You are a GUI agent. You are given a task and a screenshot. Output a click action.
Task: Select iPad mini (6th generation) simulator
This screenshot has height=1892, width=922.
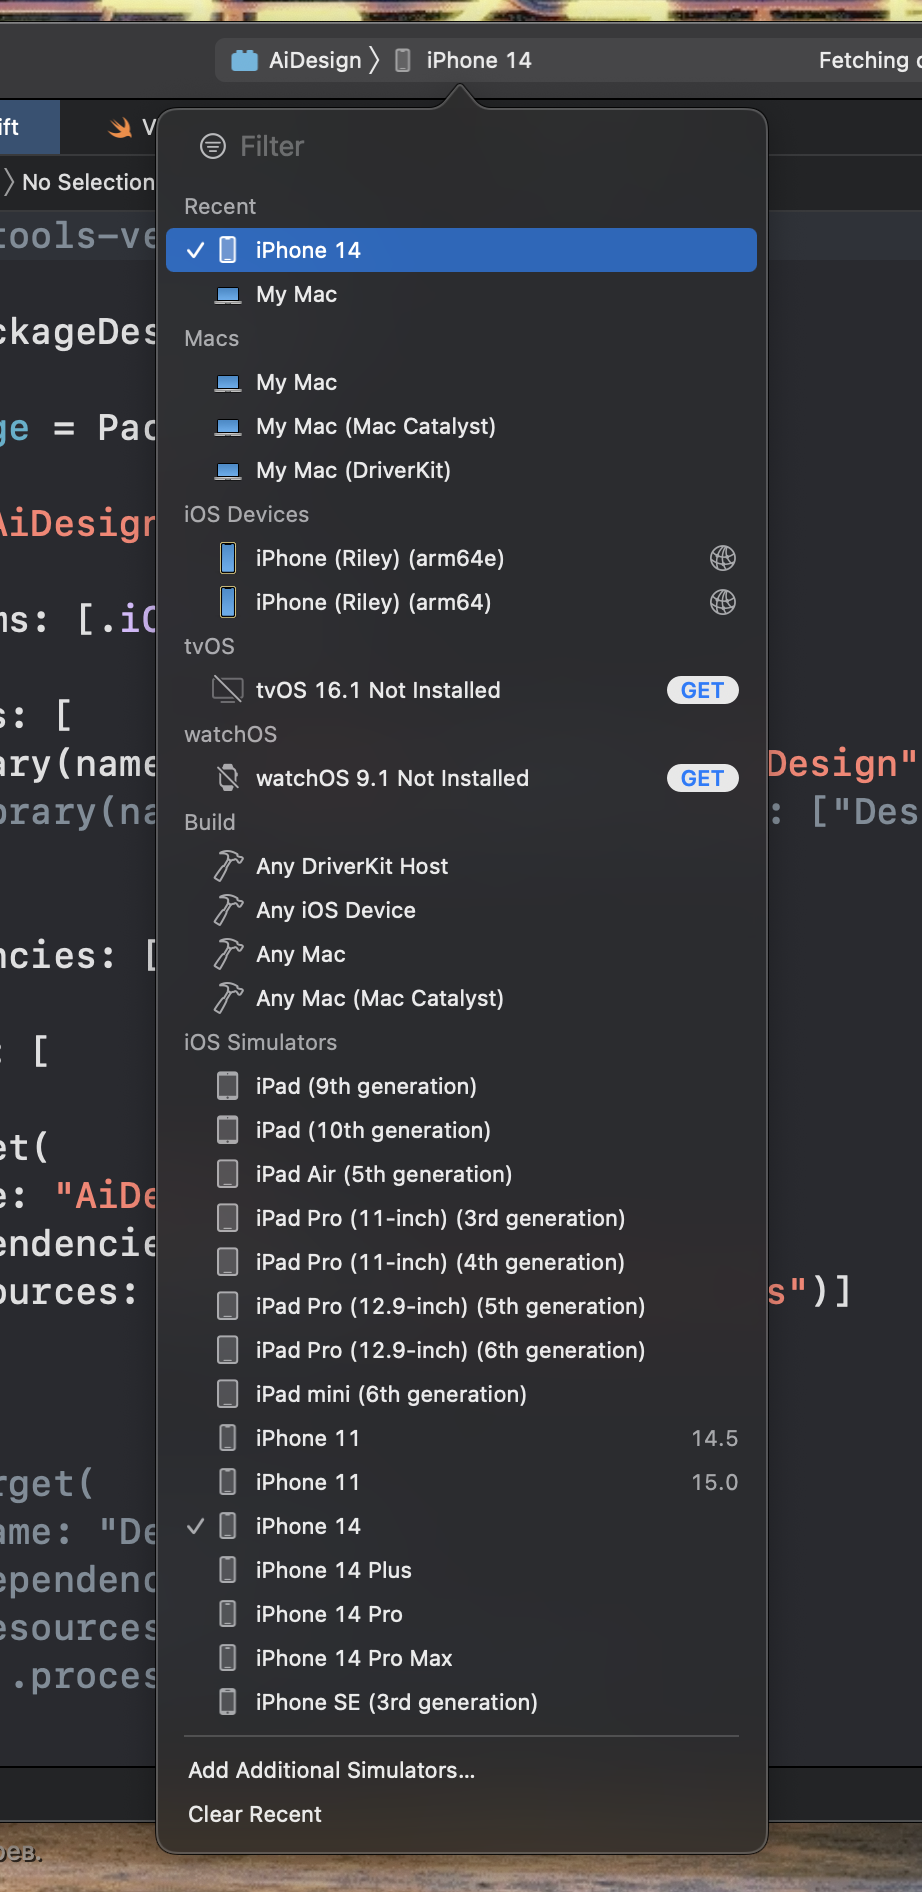(x=461, y=1394)
